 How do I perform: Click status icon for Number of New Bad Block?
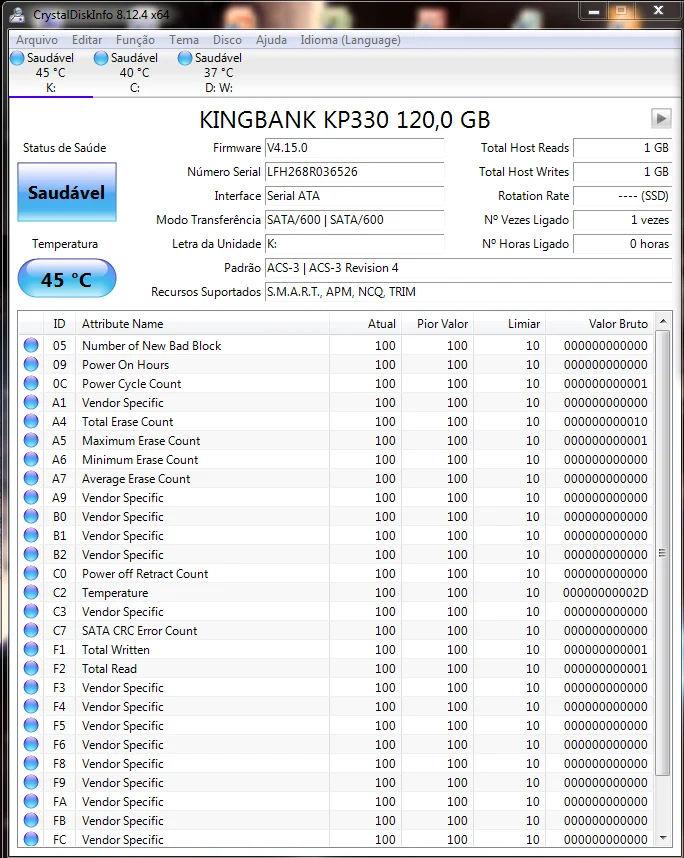pyautogui.click(x=31, y=345)
